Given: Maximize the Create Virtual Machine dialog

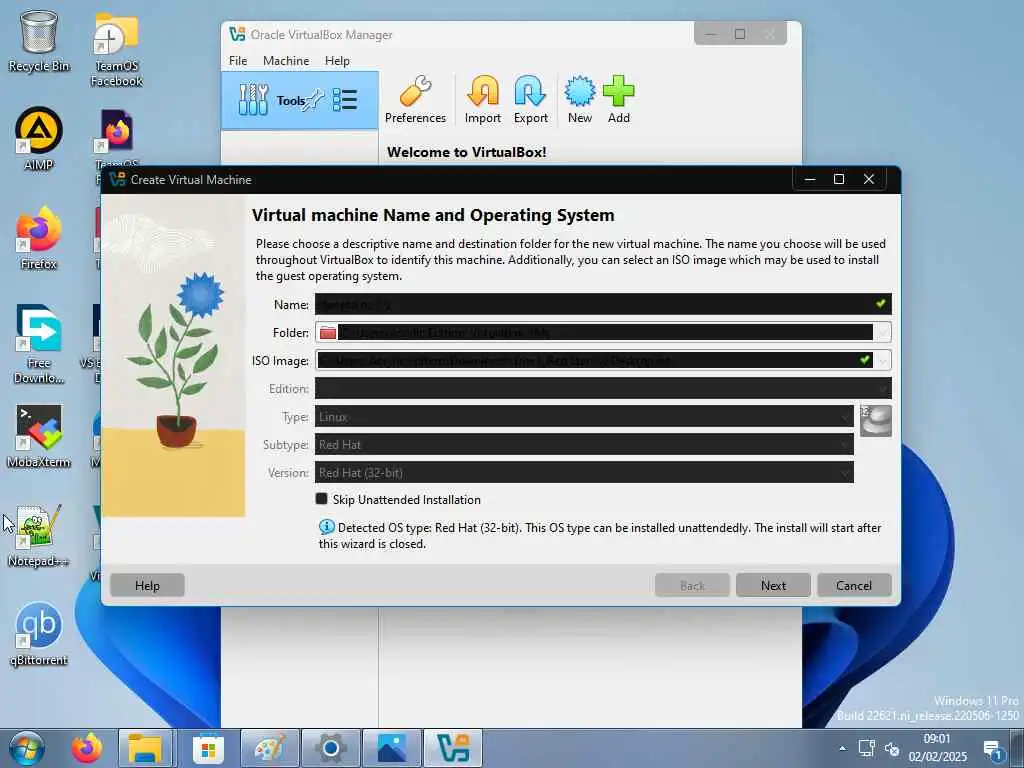Looking at the screenshot, I should click(x=839, y=179).
